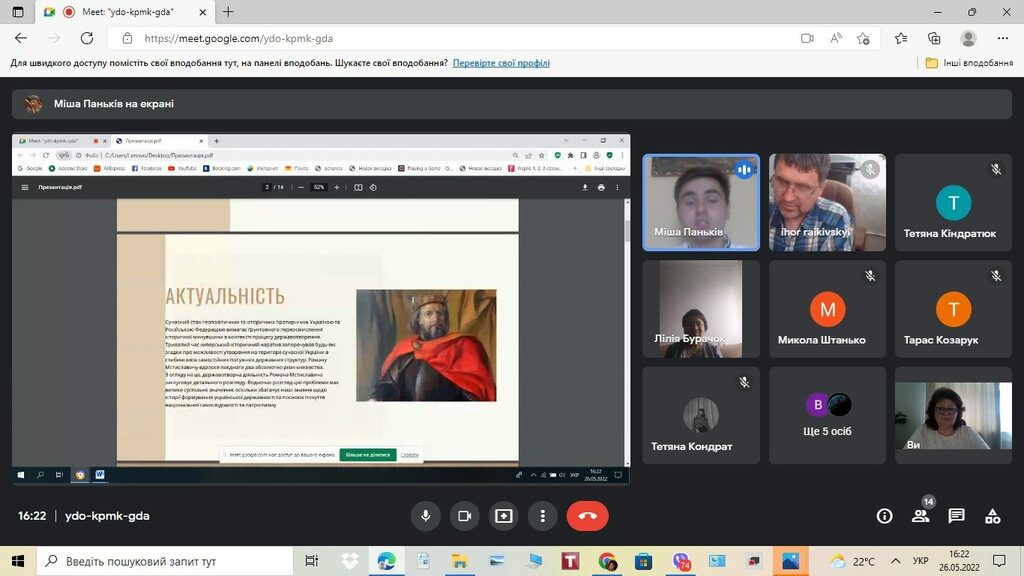Image resolution: width=1024 pixels, height=576 pixels.
Task: Toggle the camera in the call bar
Action: click(x=464, y=516)
